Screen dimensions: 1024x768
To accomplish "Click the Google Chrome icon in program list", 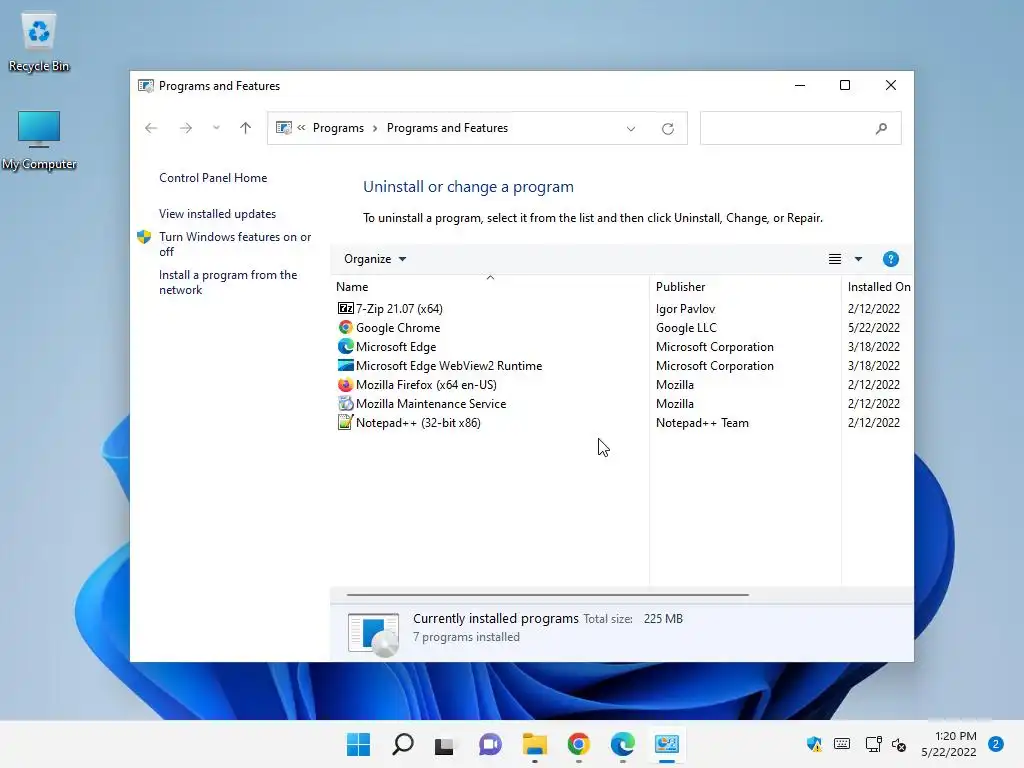I will 345,327.
